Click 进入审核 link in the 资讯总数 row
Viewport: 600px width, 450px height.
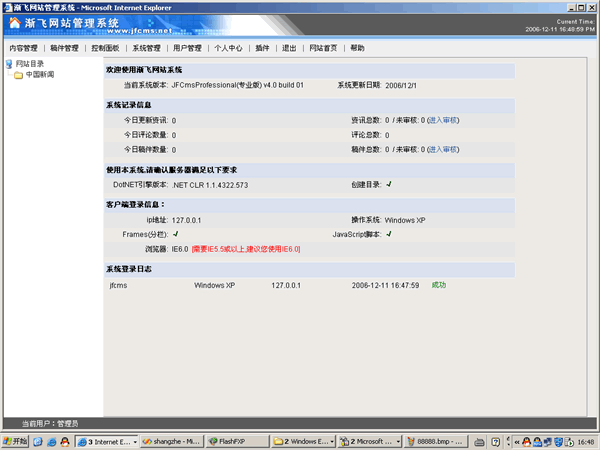(443, 120)
